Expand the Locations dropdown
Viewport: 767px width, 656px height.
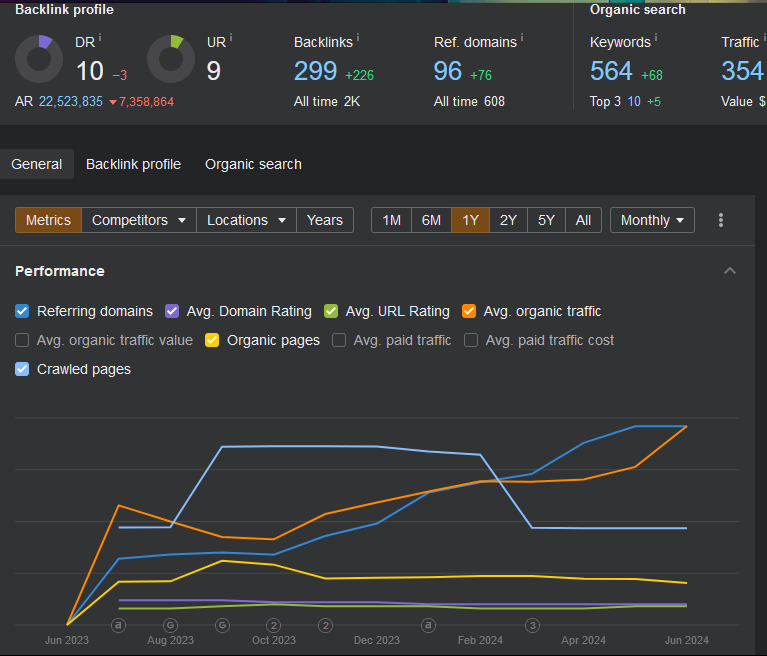(x=246, y=220)
